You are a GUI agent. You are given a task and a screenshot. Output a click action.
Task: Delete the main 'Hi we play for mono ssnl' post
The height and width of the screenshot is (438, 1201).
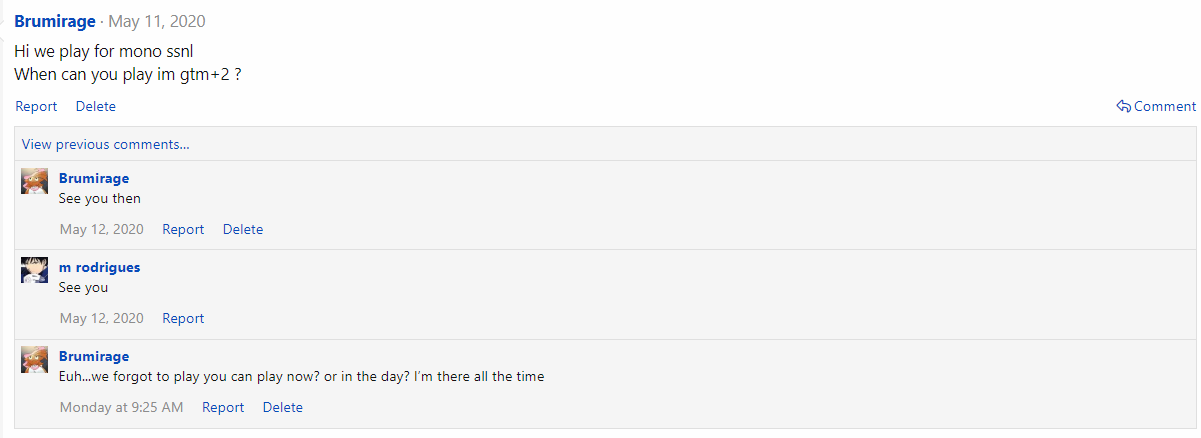coord(96,106)
